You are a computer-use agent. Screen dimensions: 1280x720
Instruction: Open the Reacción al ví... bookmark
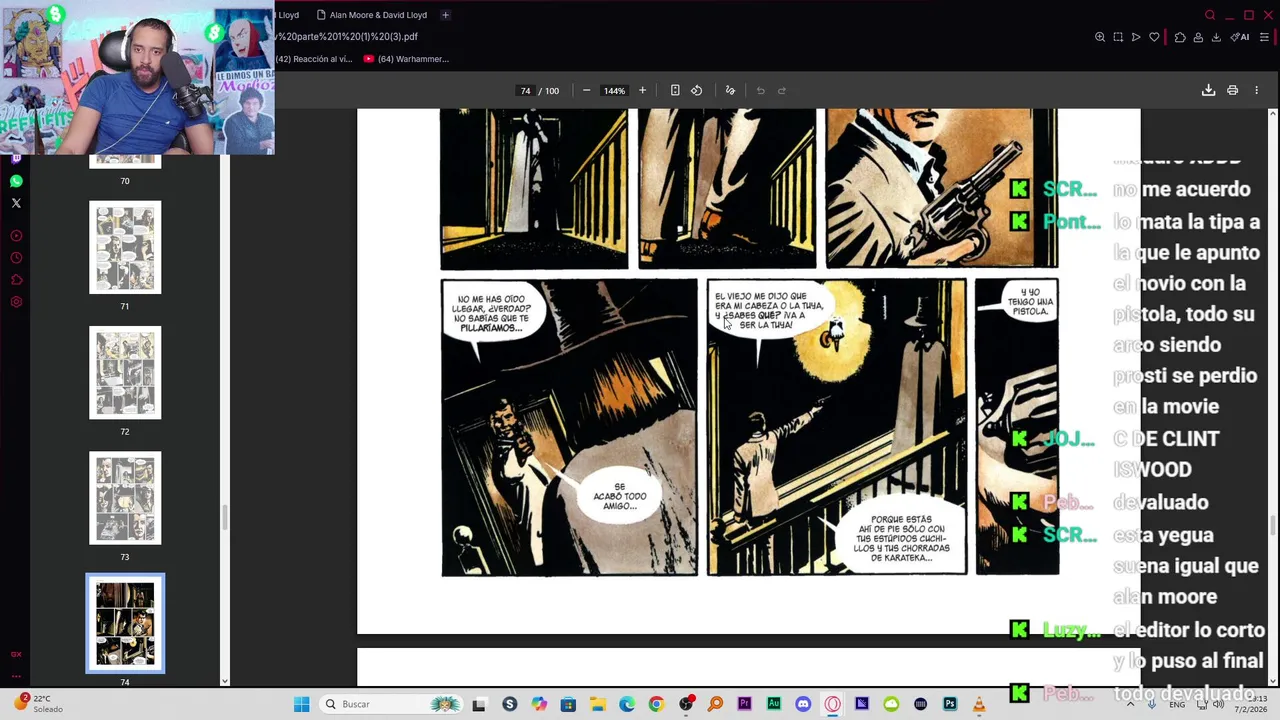(x=313, y=59)
